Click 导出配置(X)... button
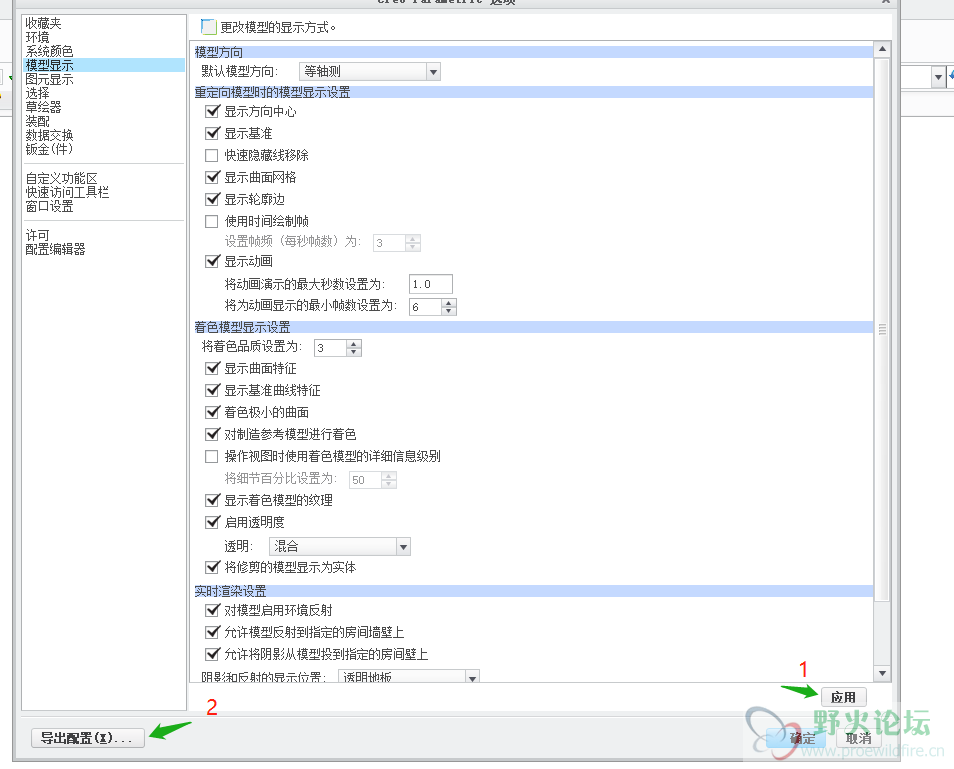Image resolution: width=954 pixels, height=769 pixels. tap(88, 738)
